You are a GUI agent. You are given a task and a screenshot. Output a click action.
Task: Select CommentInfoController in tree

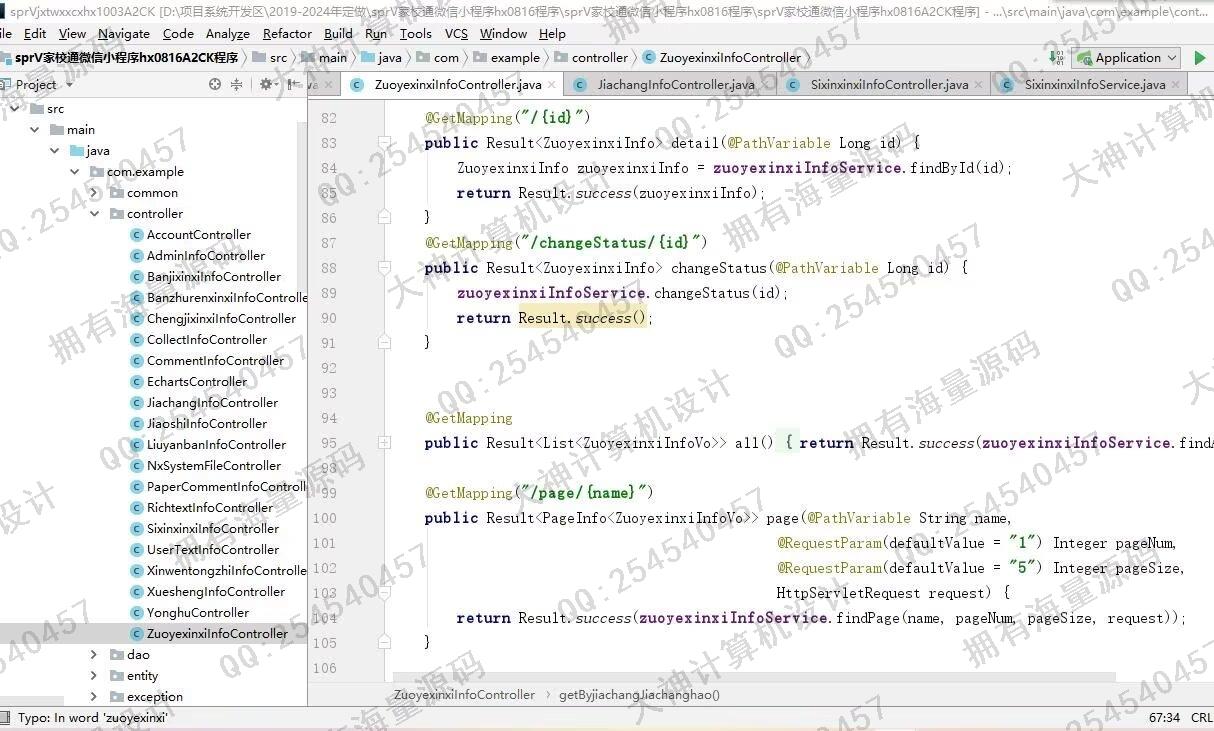pyautogui.click(x=215, y=361)
